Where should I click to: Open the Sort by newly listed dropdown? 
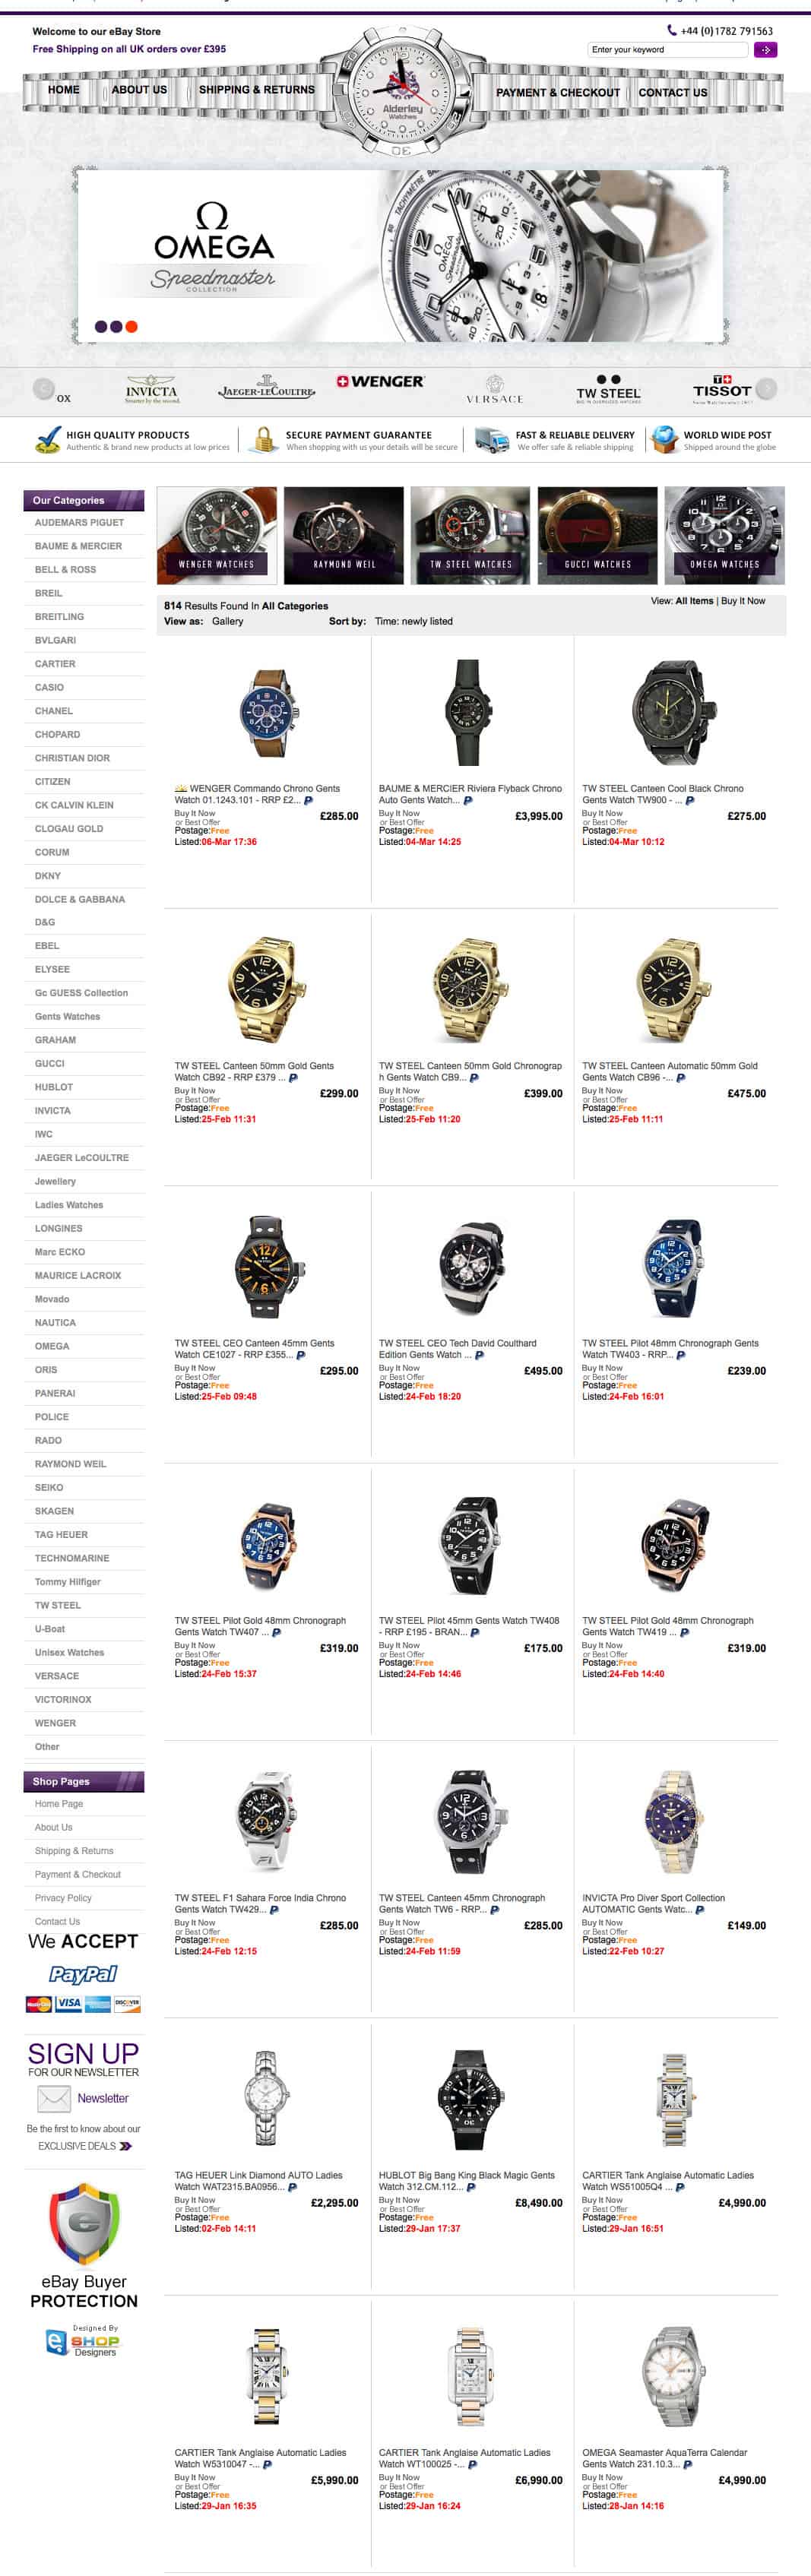tap(413, 621)
